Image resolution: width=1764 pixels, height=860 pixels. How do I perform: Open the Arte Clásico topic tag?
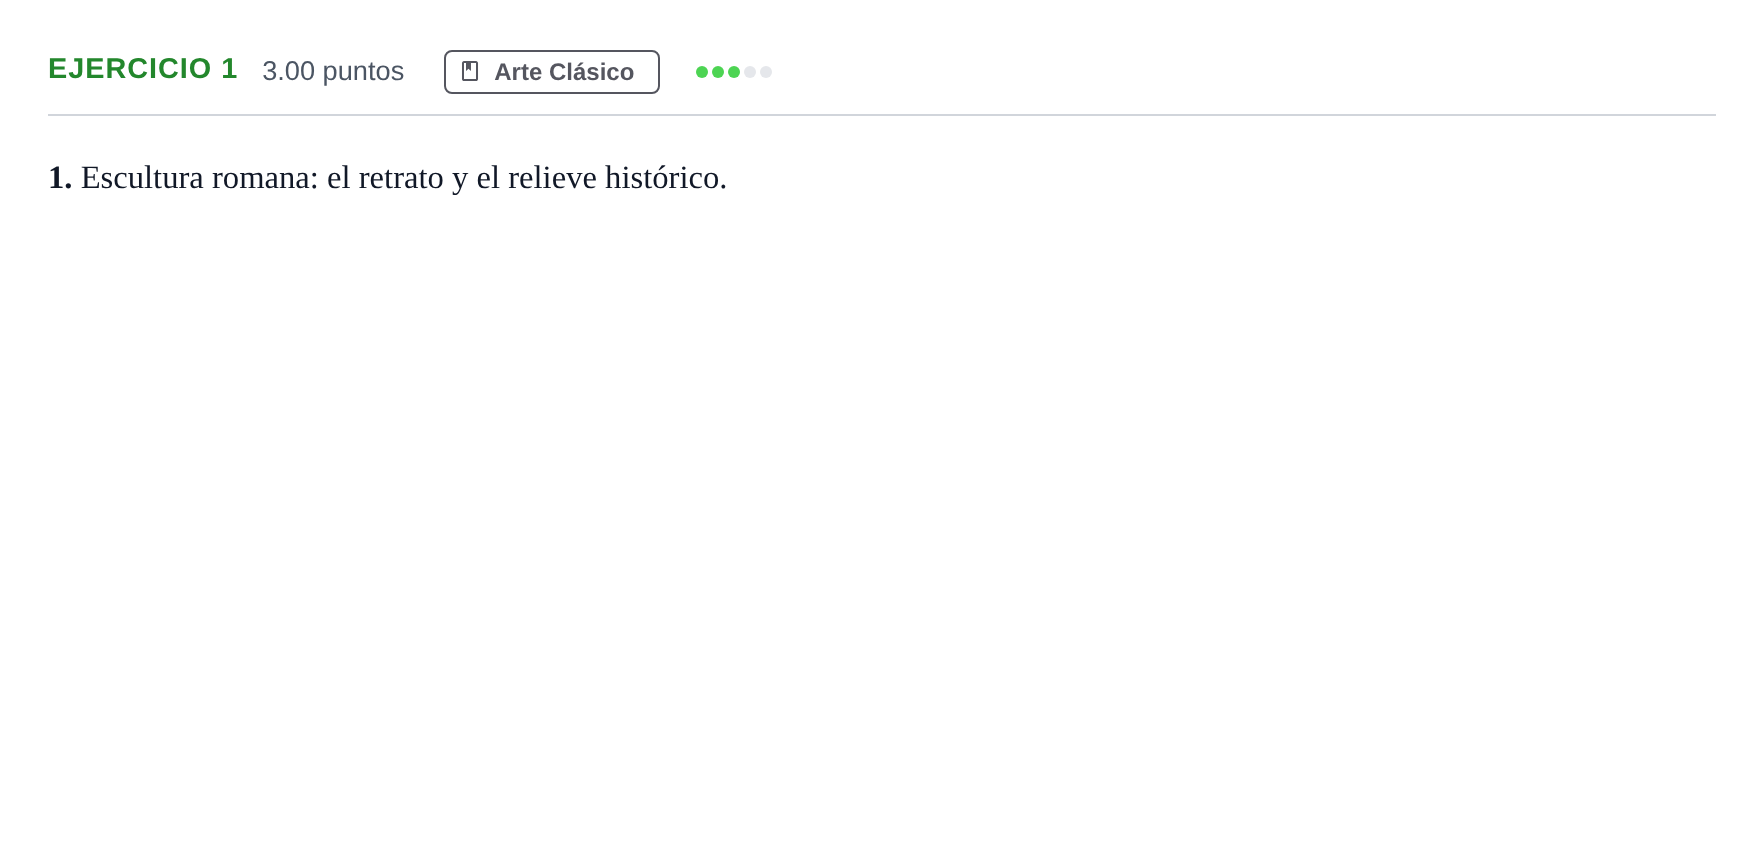click(x=552, y=72)
